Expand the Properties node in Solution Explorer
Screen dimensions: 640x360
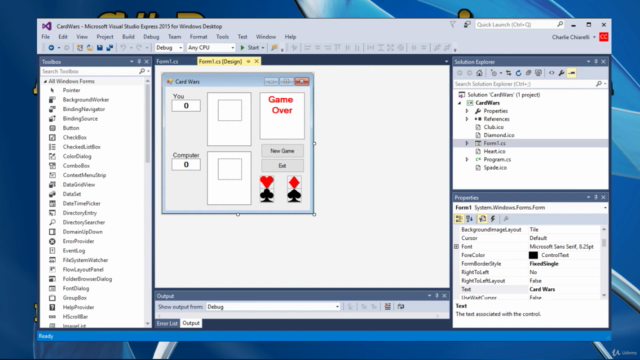[x=467, y=111]
